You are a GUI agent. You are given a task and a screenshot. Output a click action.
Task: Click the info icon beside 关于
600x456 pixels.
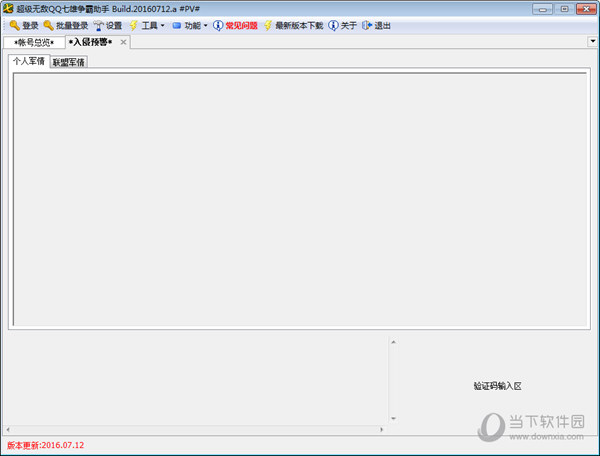coord(333,26)
